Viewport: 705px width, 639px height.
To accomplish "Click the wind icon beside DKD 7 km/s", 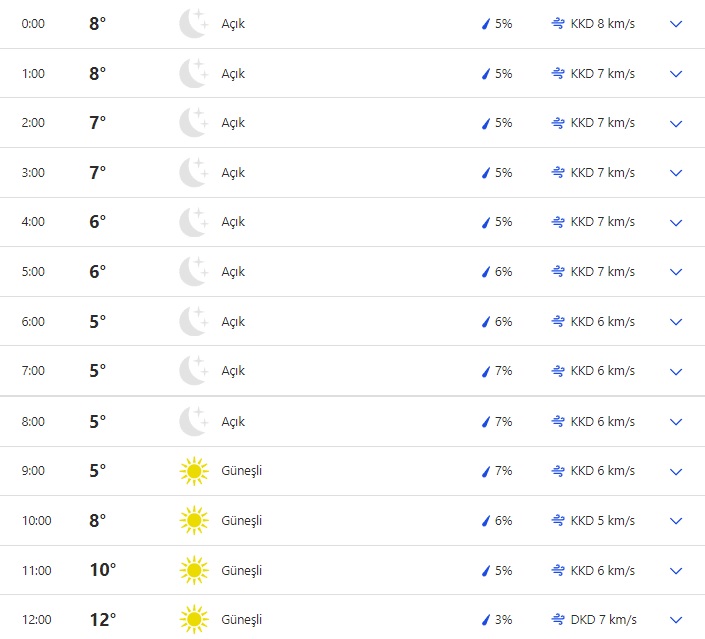I will click(x=558, y=620).
